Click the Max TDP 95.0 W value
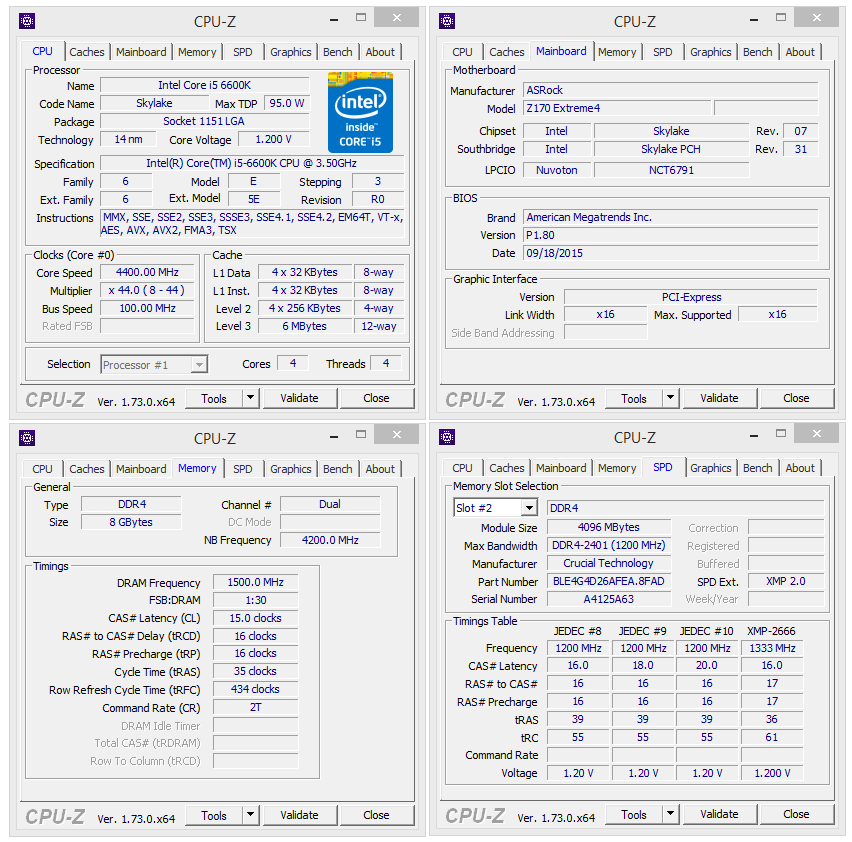 click(x=286, y=103)
